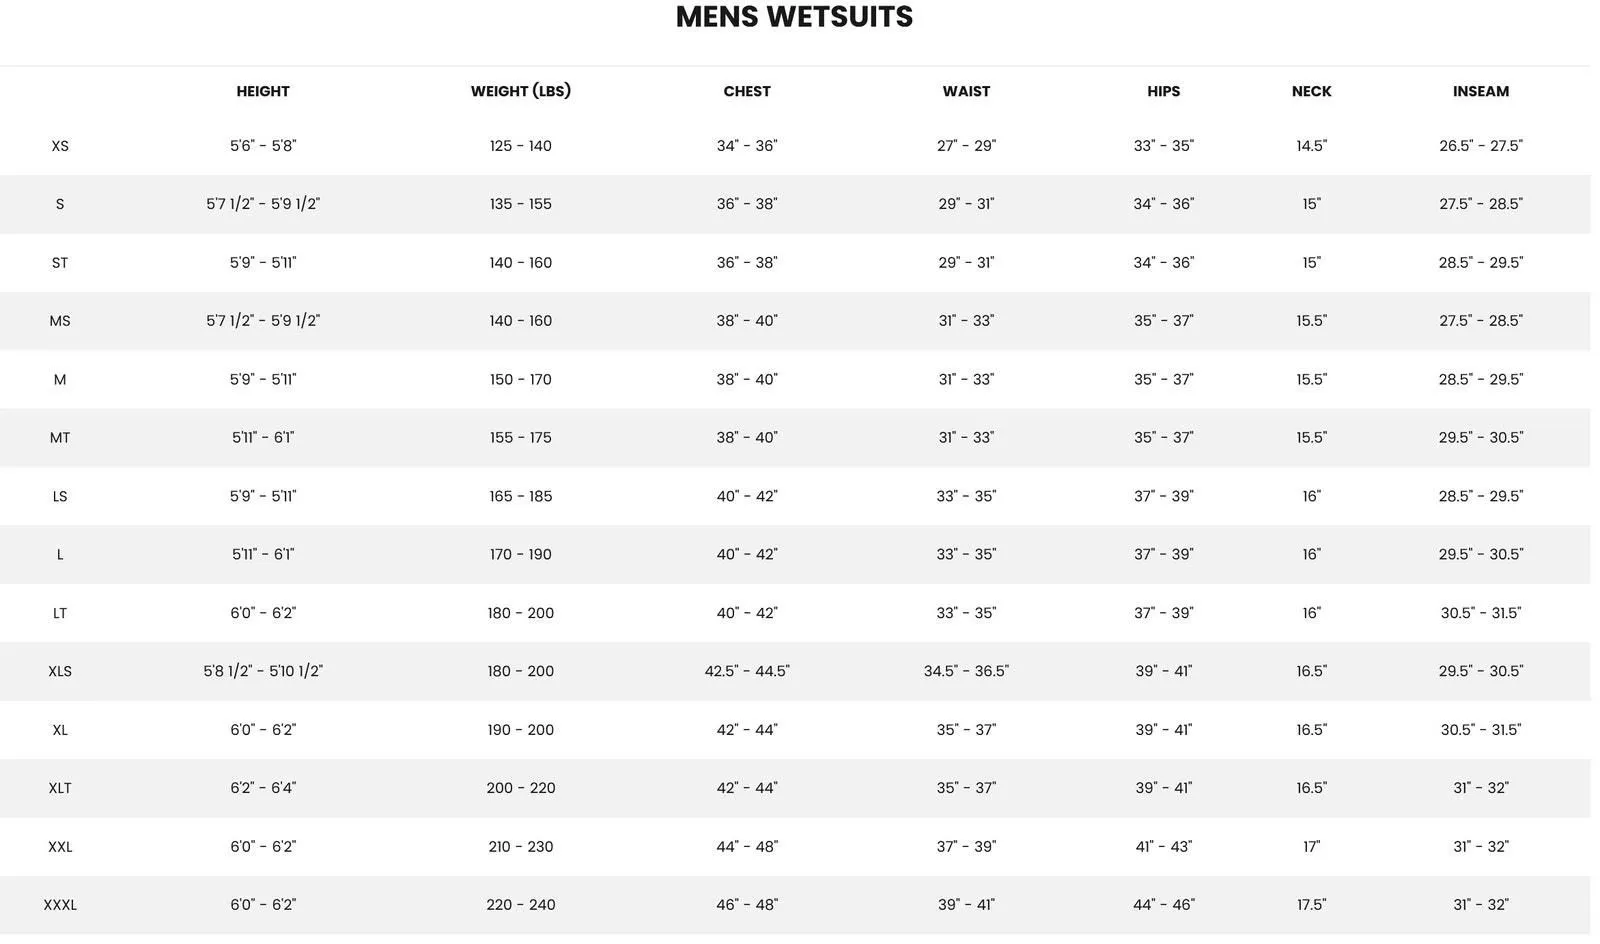This screenshot has height=944, width=1600.
Task: Select the XXXL size row label
Action: 60,905
